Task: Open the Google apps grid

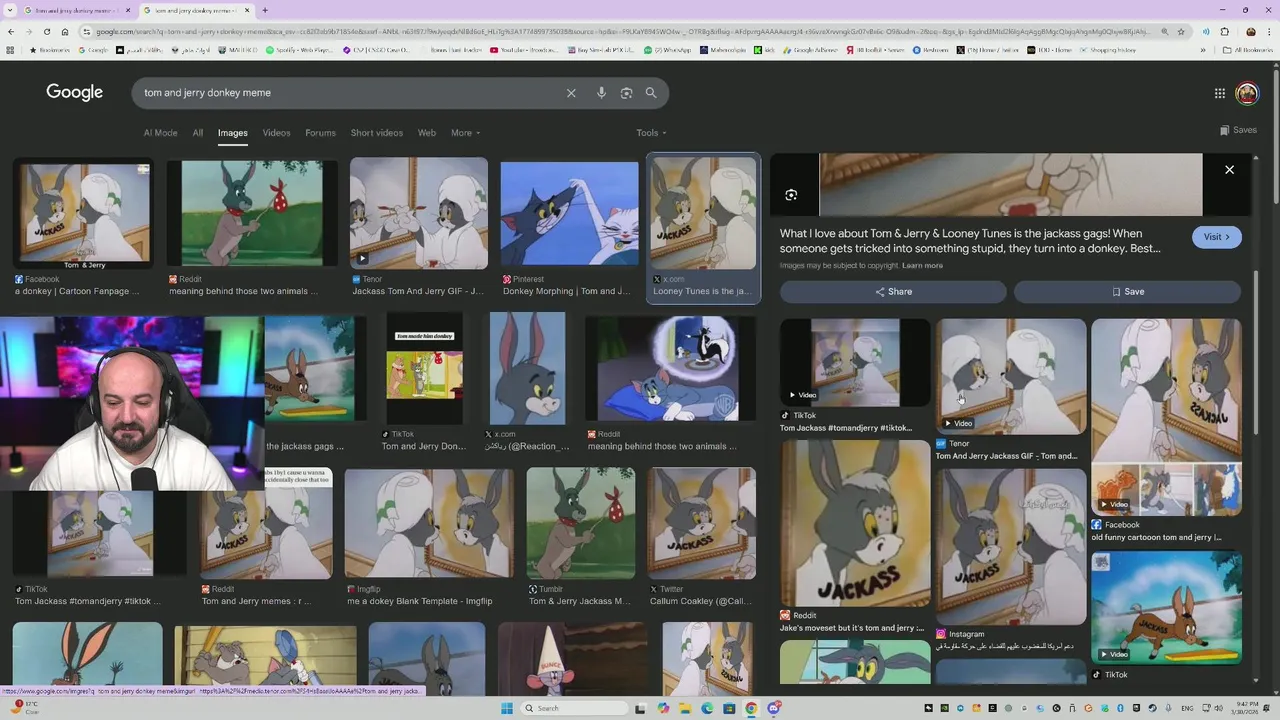Action: (1220, 93)
